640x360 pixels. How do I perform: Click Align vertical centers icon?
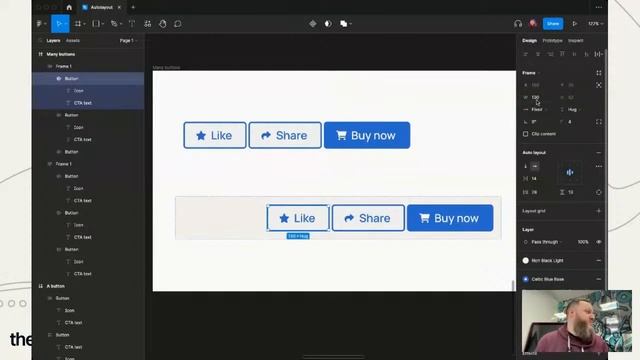click(574, 54)
